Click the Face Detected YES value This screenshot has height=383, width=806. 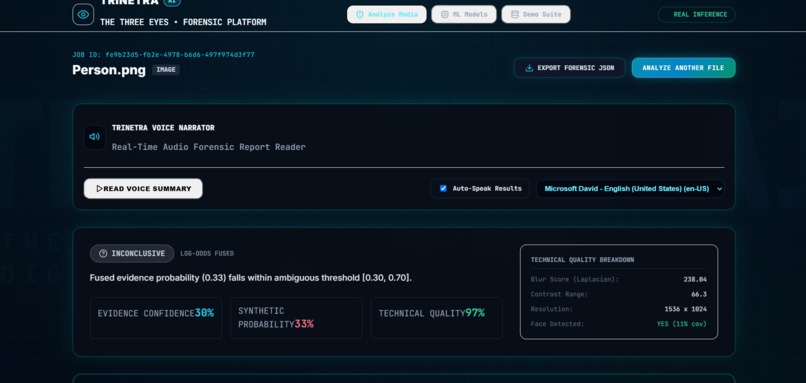[682, 324]
